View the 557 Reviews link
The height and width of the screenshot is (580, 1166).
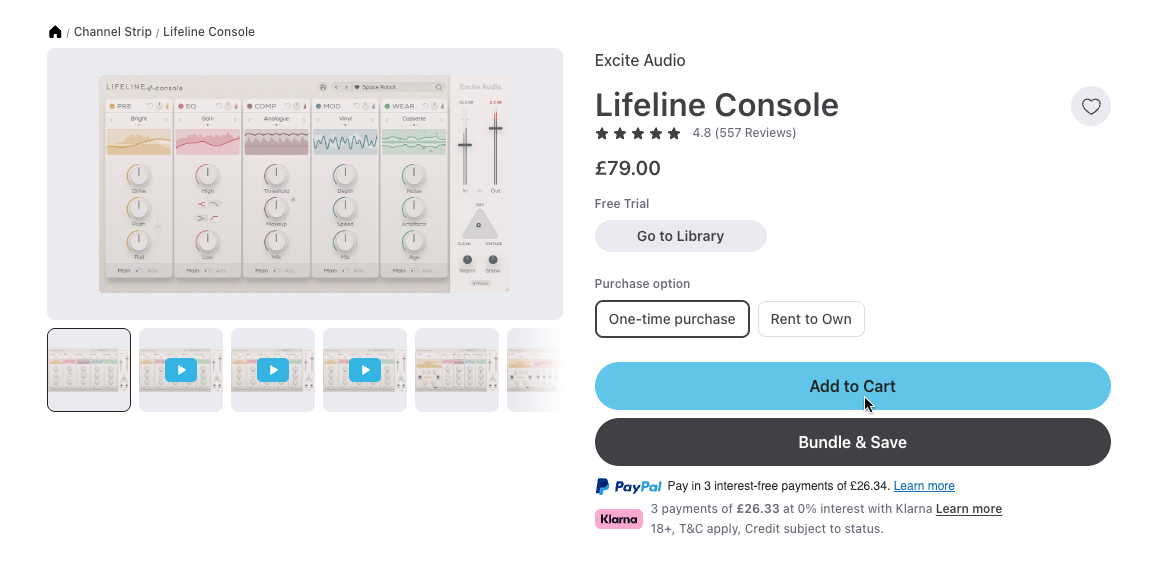pyautogui.click(x=755, y=133)
